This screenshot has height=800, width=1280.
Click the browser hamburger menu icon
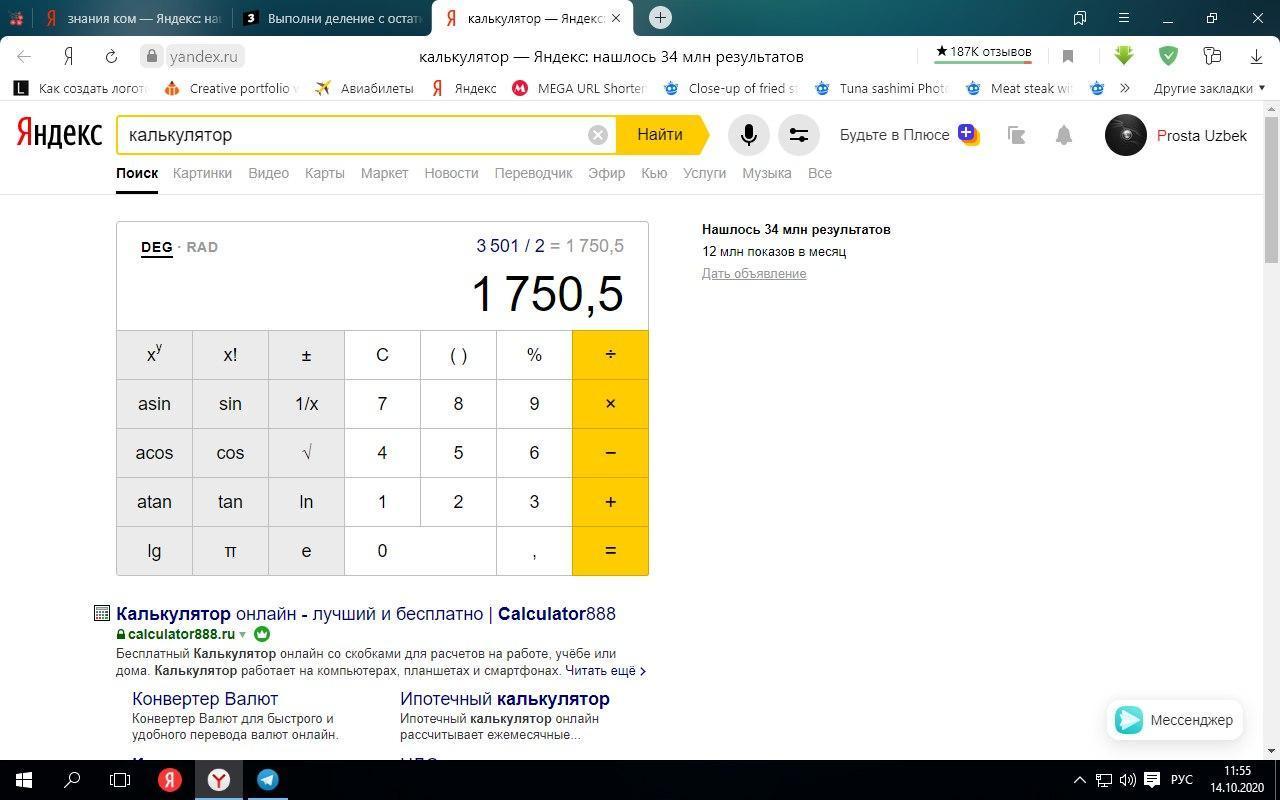pos(1124,18)
